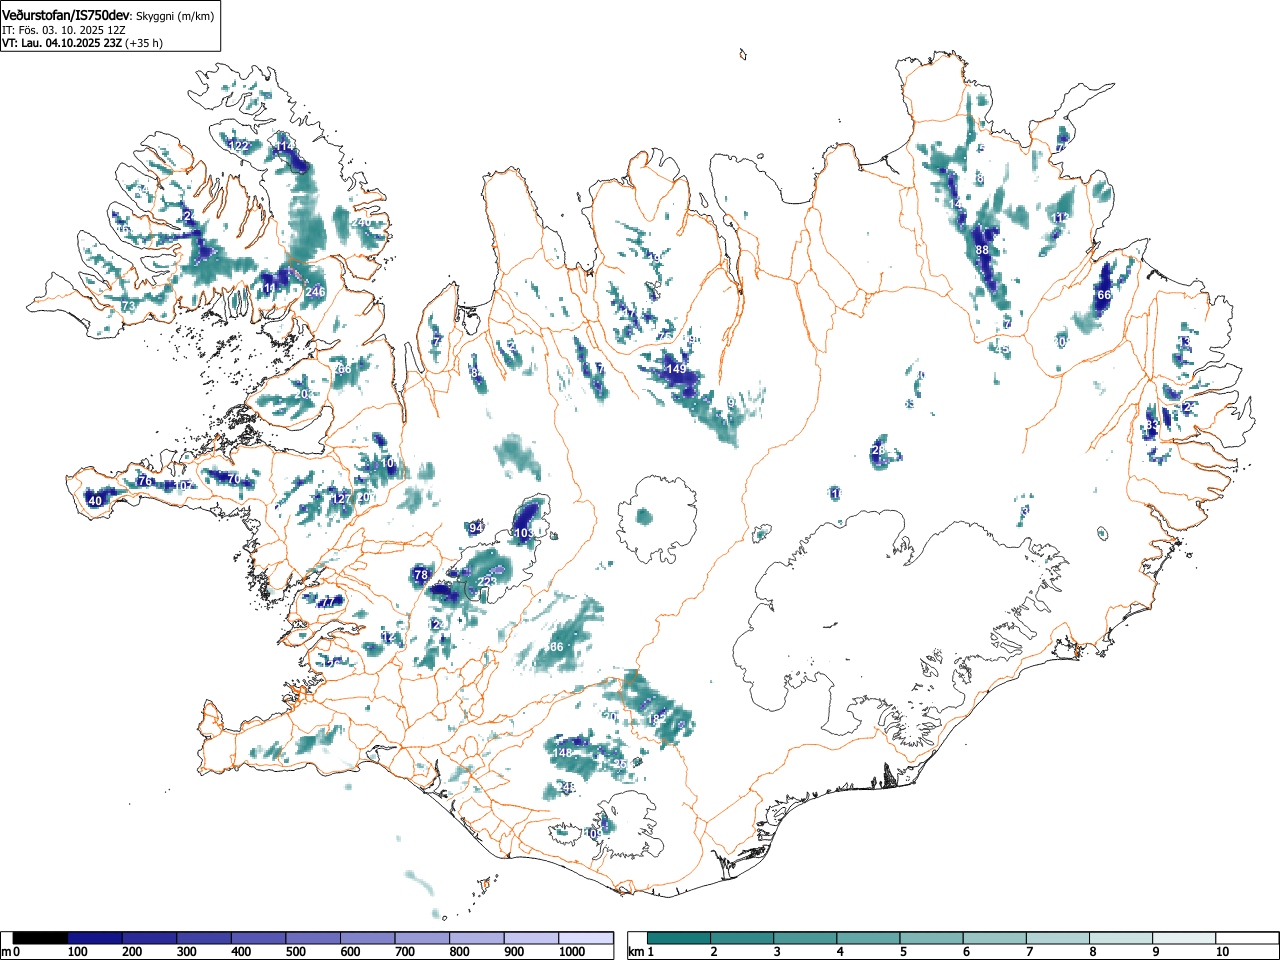Click the km legend tick label '8'
This screenshot has width=1280, height=960.
(1091, 952)
